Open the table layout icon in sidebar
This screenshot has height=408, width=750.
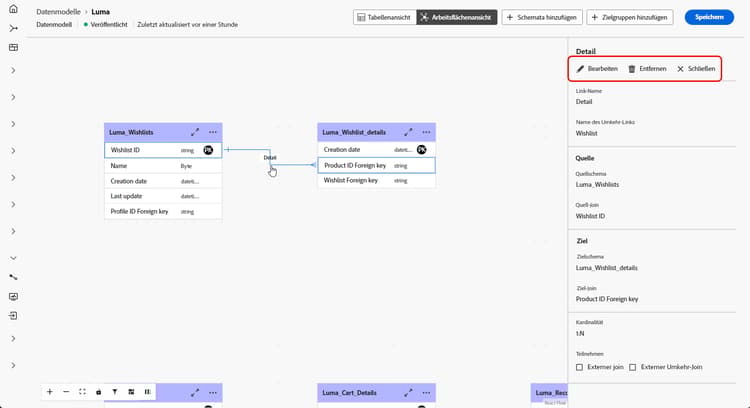point(13,47)
